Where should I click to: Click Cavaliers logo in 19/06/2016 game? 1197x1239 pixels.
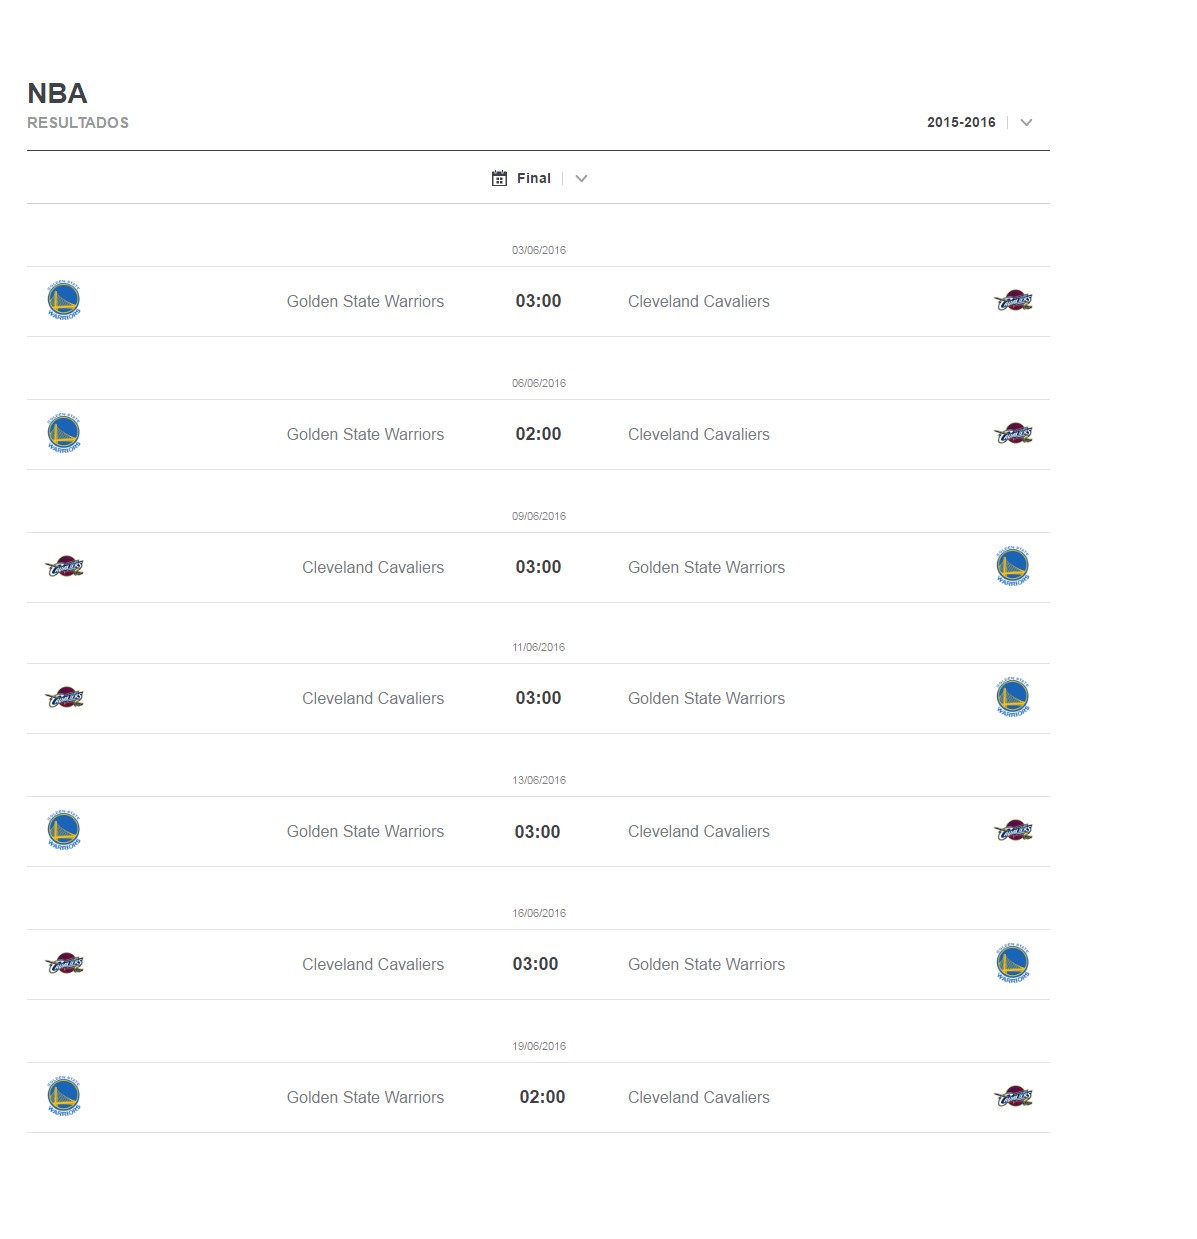[1013, 1097]
